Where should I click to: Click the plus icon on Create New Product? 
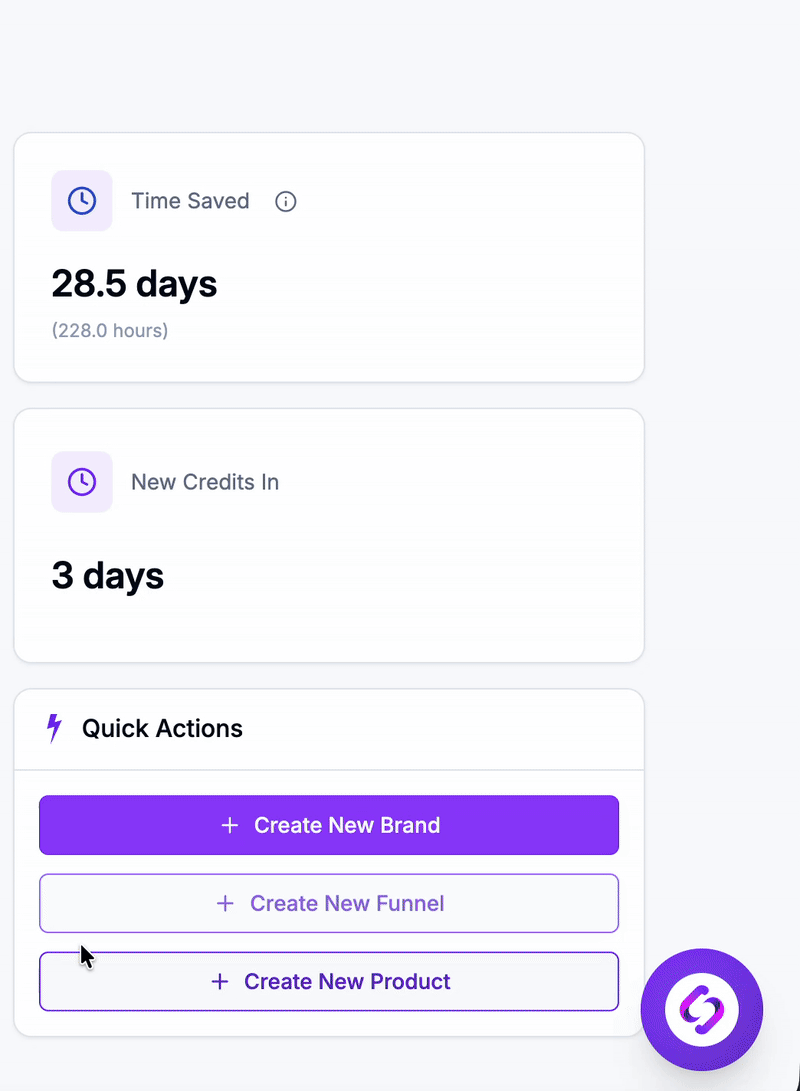[220, 981]
